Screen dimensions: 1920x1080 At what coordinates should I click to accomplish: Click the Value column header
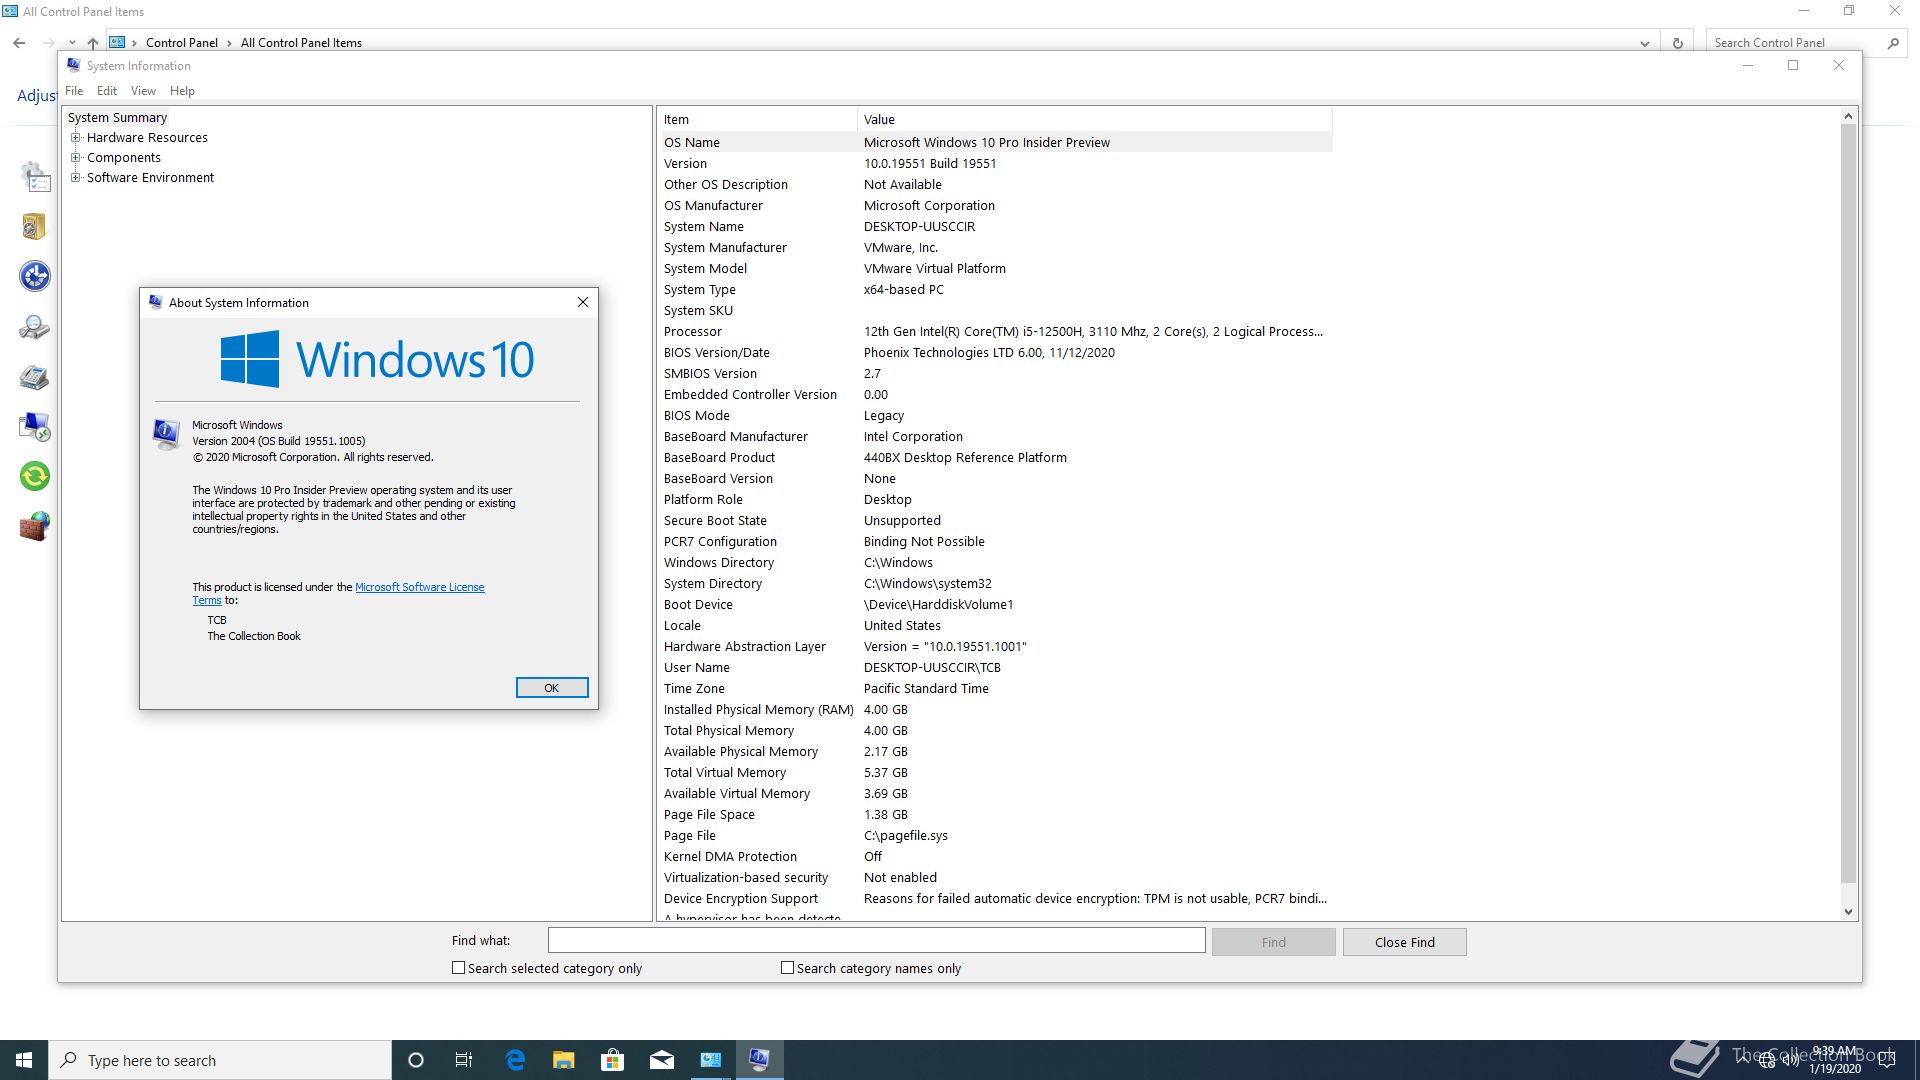click(1095, 119)
